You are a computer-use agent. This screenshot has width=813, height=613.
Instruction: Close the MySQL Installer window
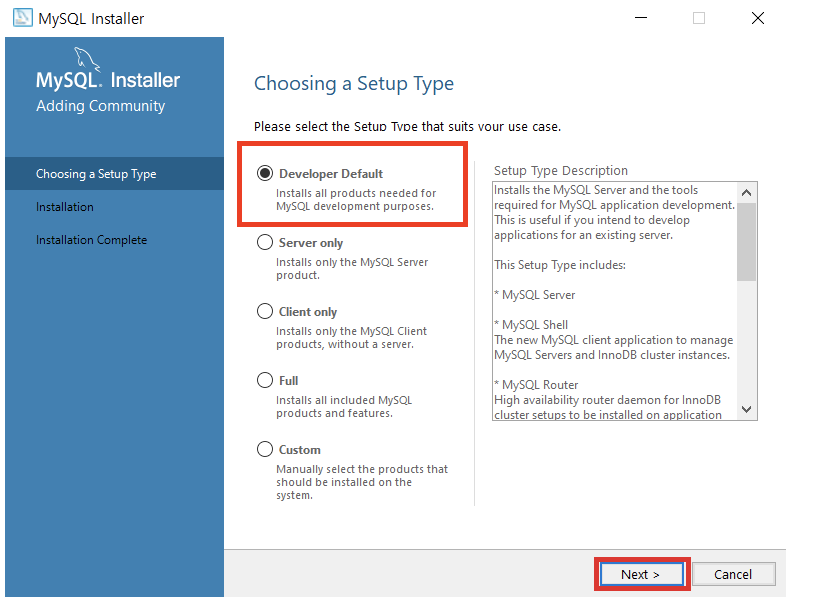click(758, 18)
